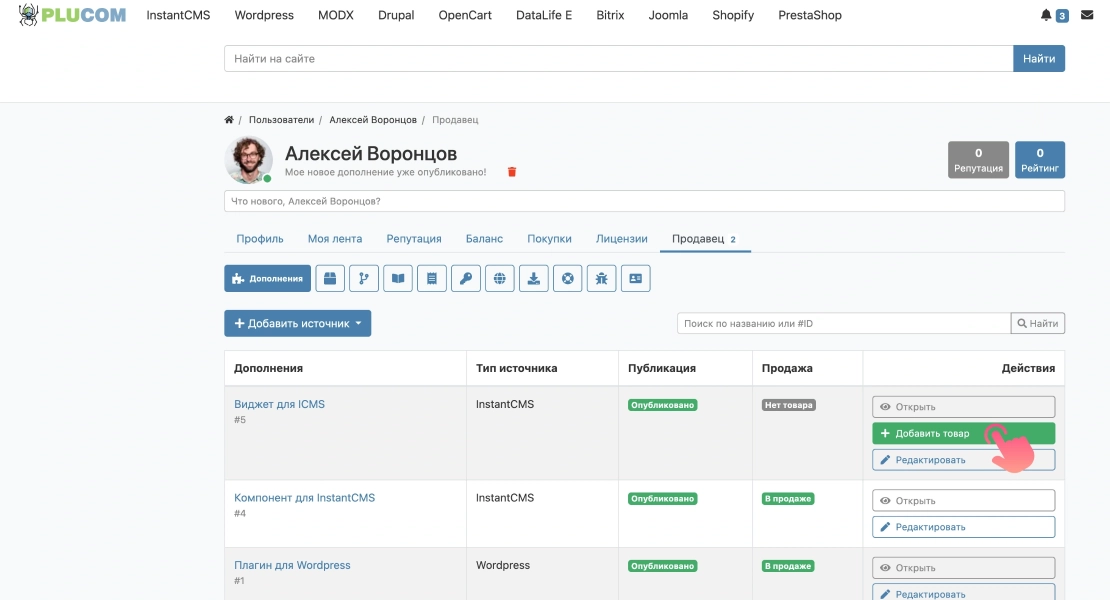Click the Дополнения button
The width and height of the screenshot is (1110, 600).
tap(268, 279)
